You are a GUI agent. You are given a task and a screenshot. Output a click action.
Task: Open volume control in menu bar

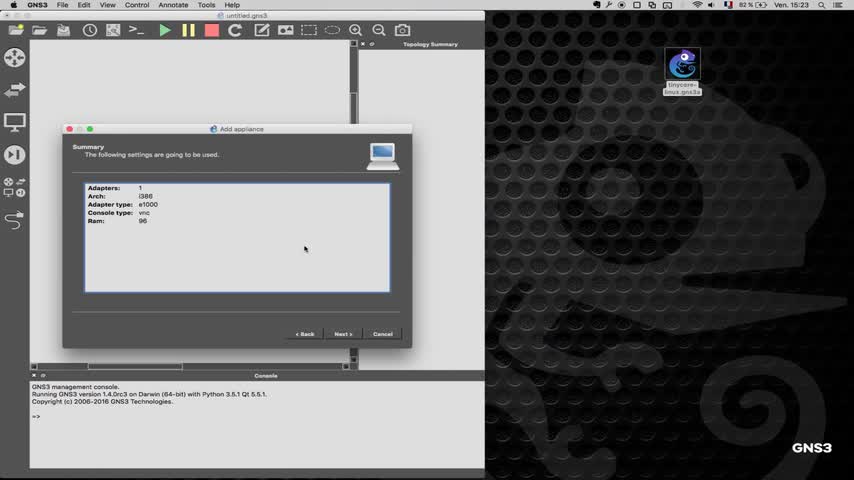(711, 5)
